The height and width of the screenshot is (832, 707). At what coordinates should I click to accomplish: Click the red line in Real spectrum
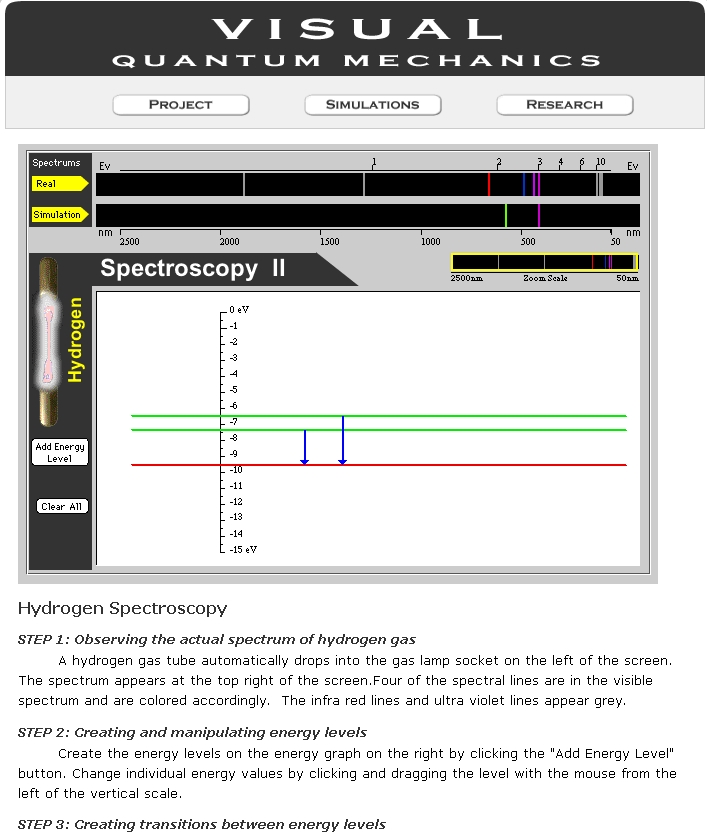coord(489,185)
